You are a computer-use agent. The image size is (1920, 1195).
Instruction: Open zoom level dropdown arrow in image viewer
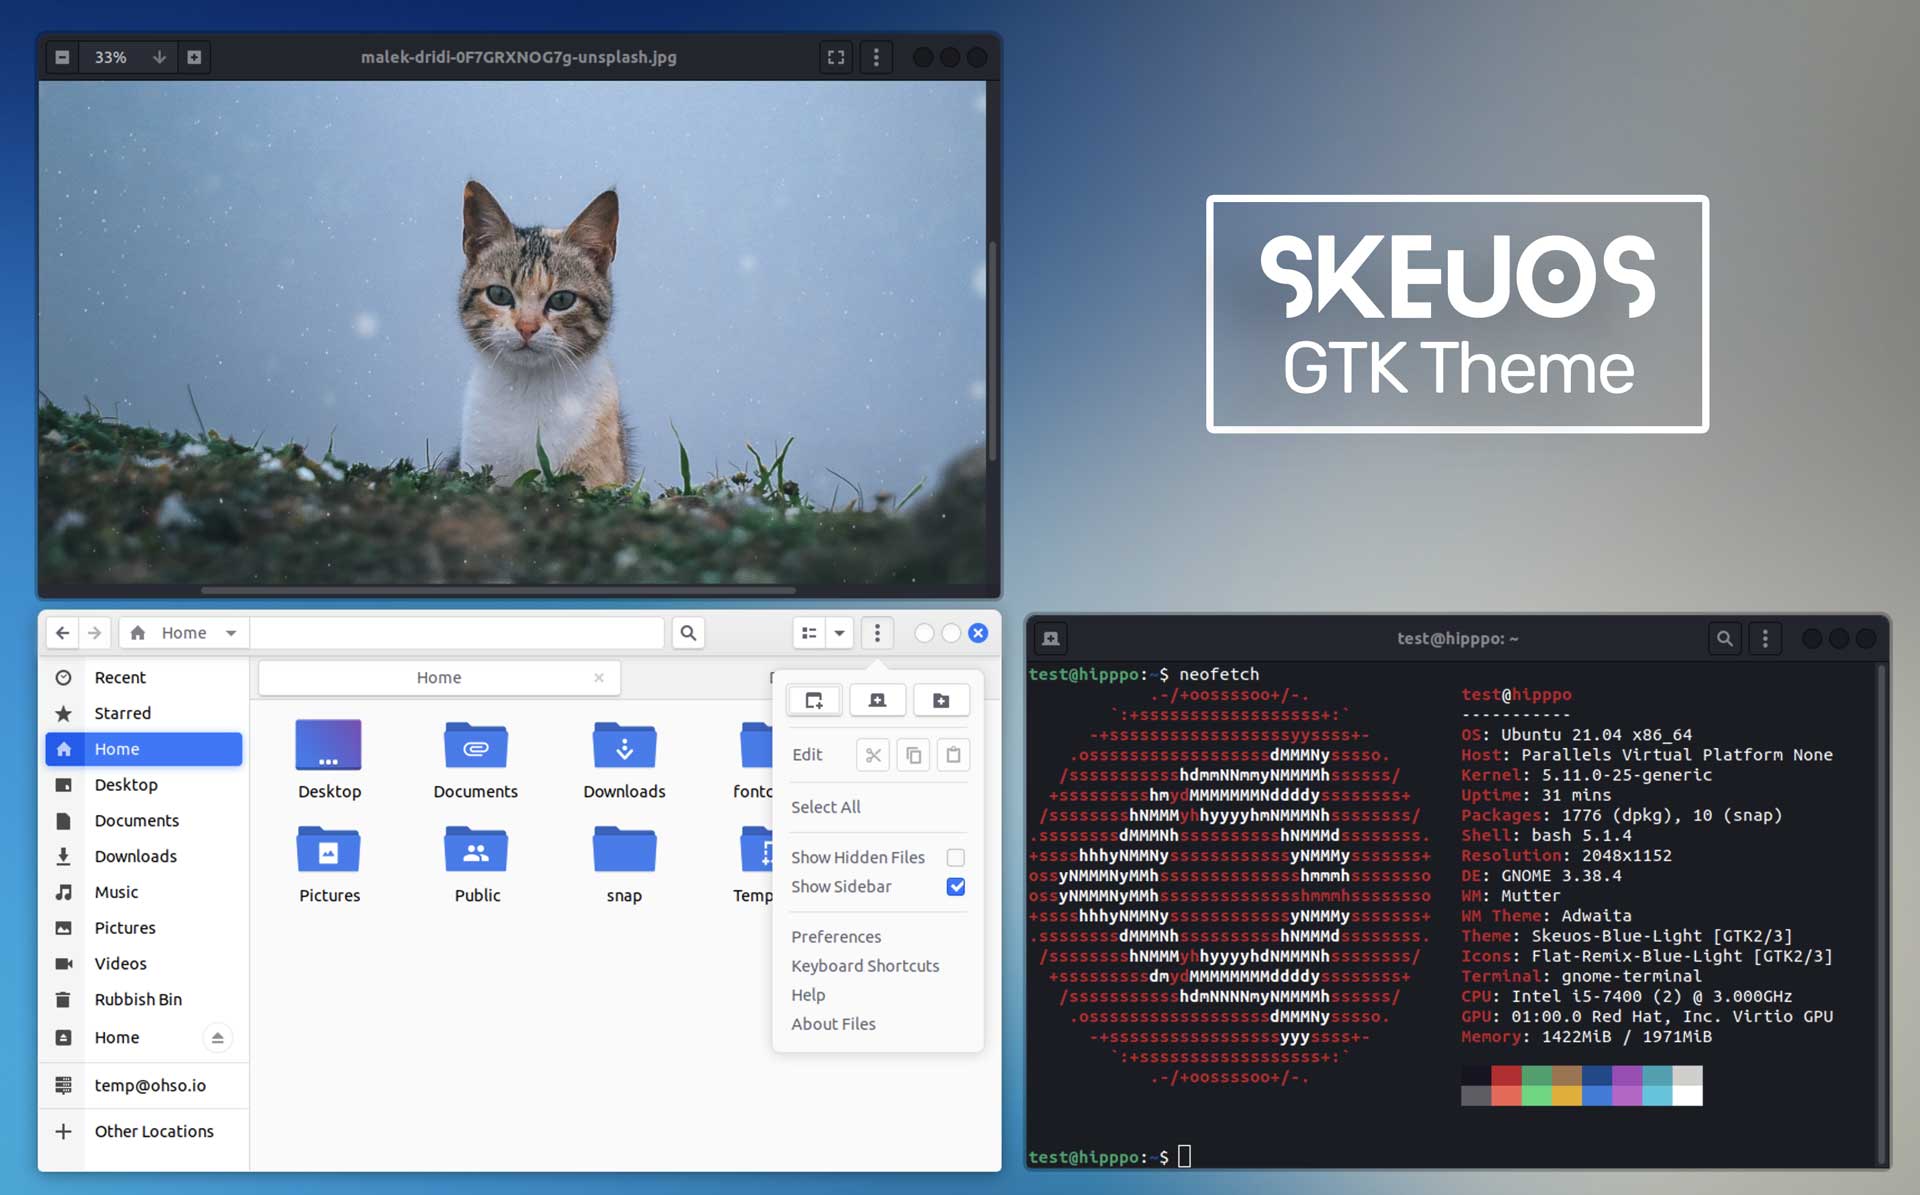click(x=159, y=57)
